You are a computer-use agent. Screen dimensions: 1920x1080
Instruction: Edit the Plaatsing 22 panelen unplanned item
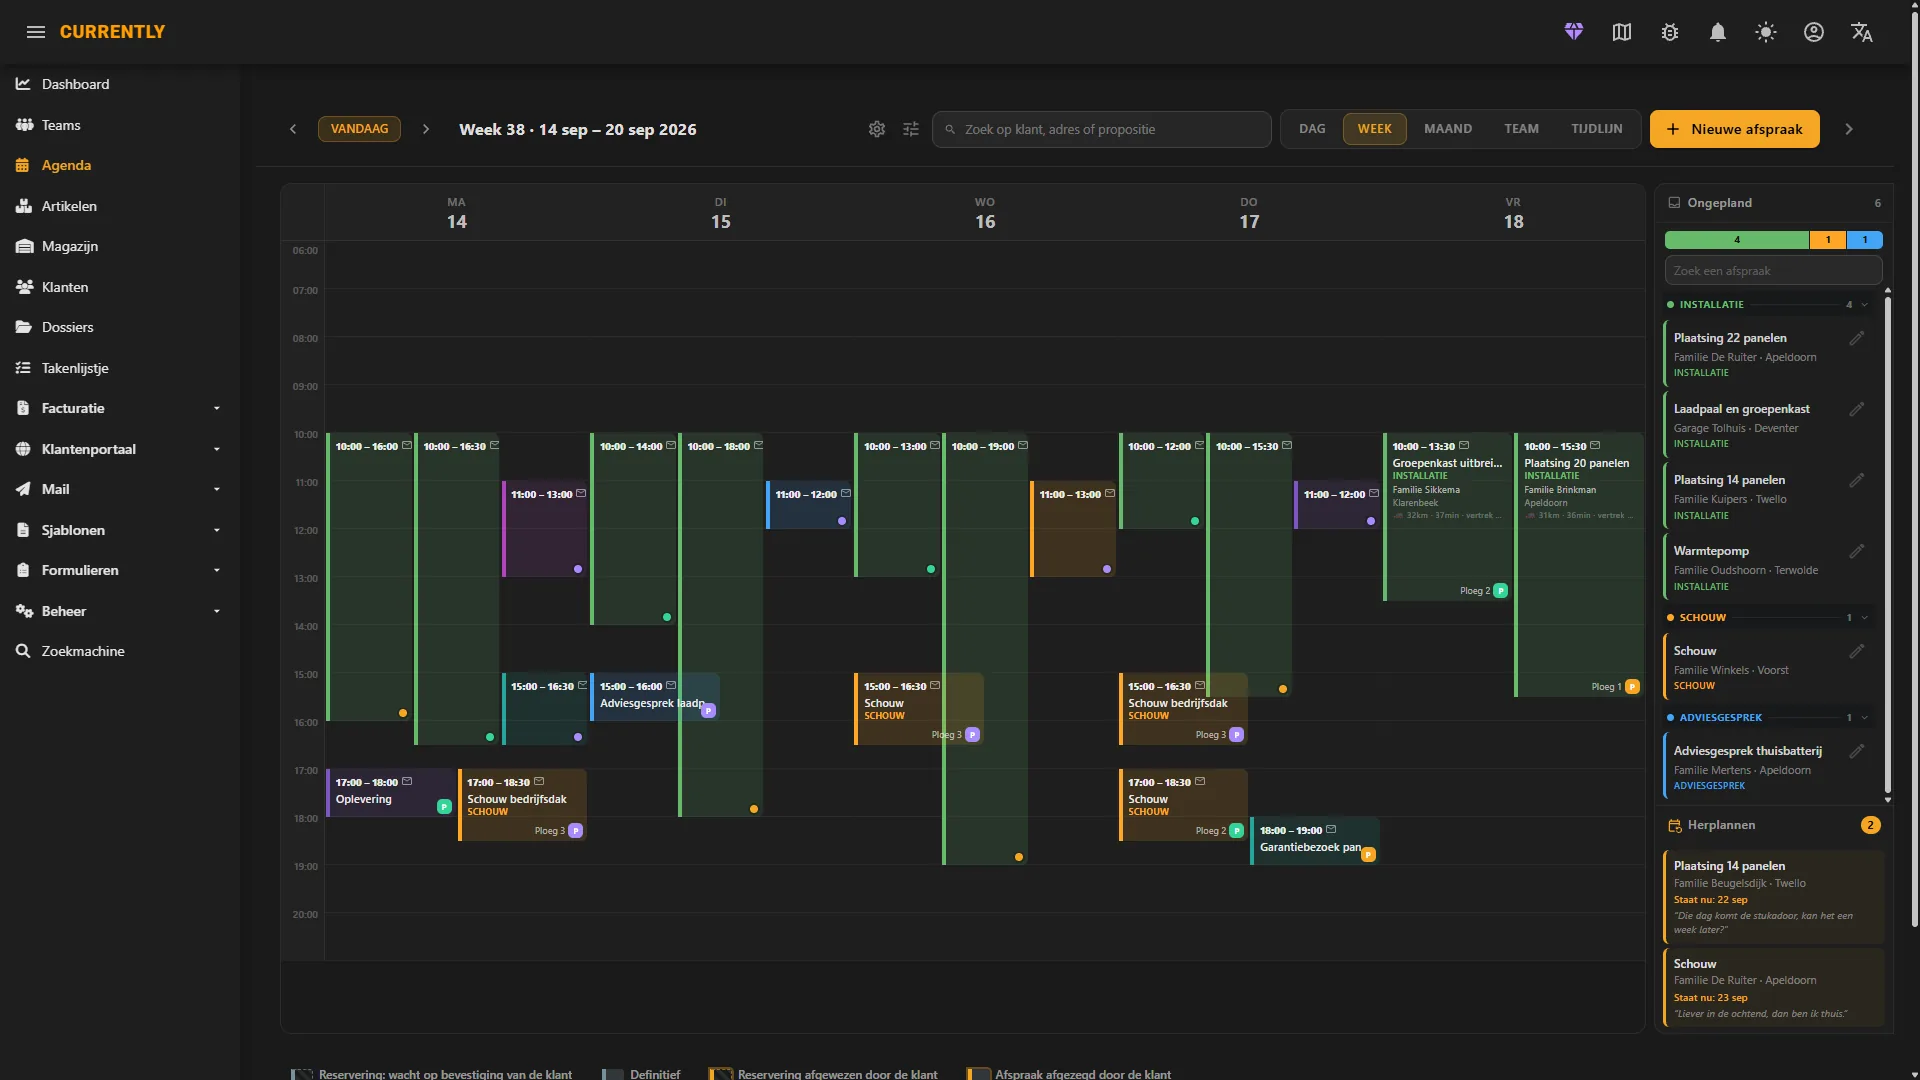pos(1857,338)
